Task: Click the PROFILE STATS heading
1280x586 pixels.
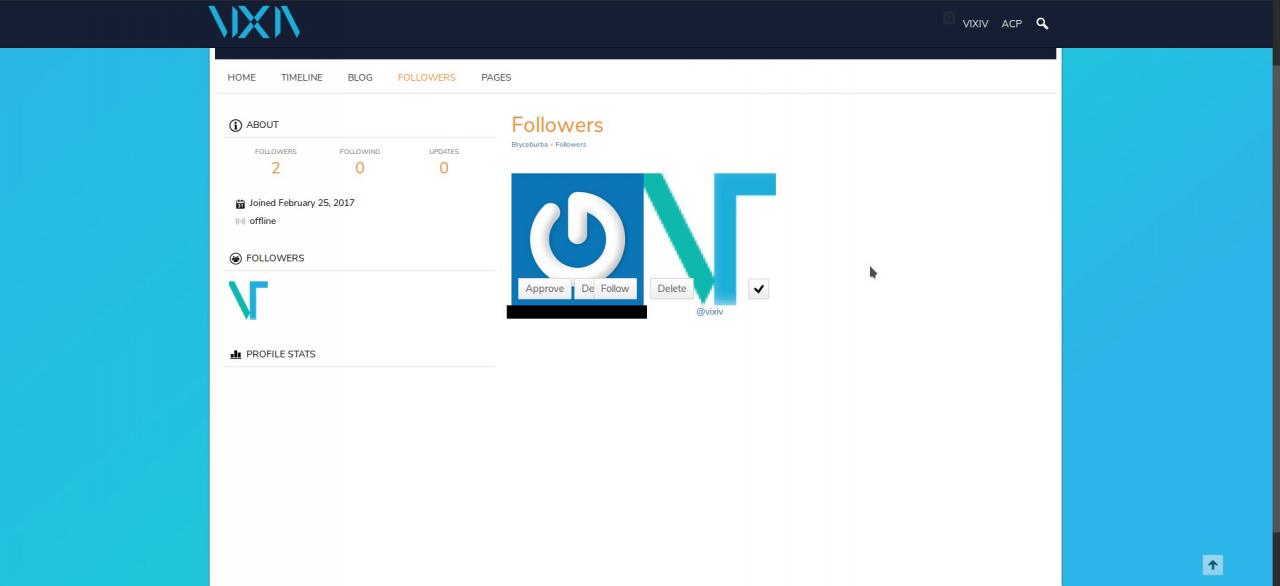Action: [281, 354]
